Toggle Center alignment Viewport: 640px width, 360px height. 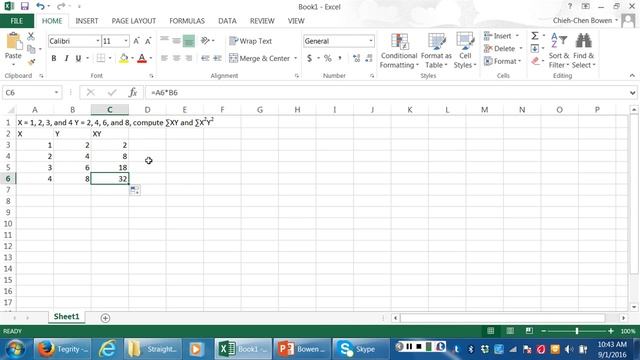click(x=176, y=58)
